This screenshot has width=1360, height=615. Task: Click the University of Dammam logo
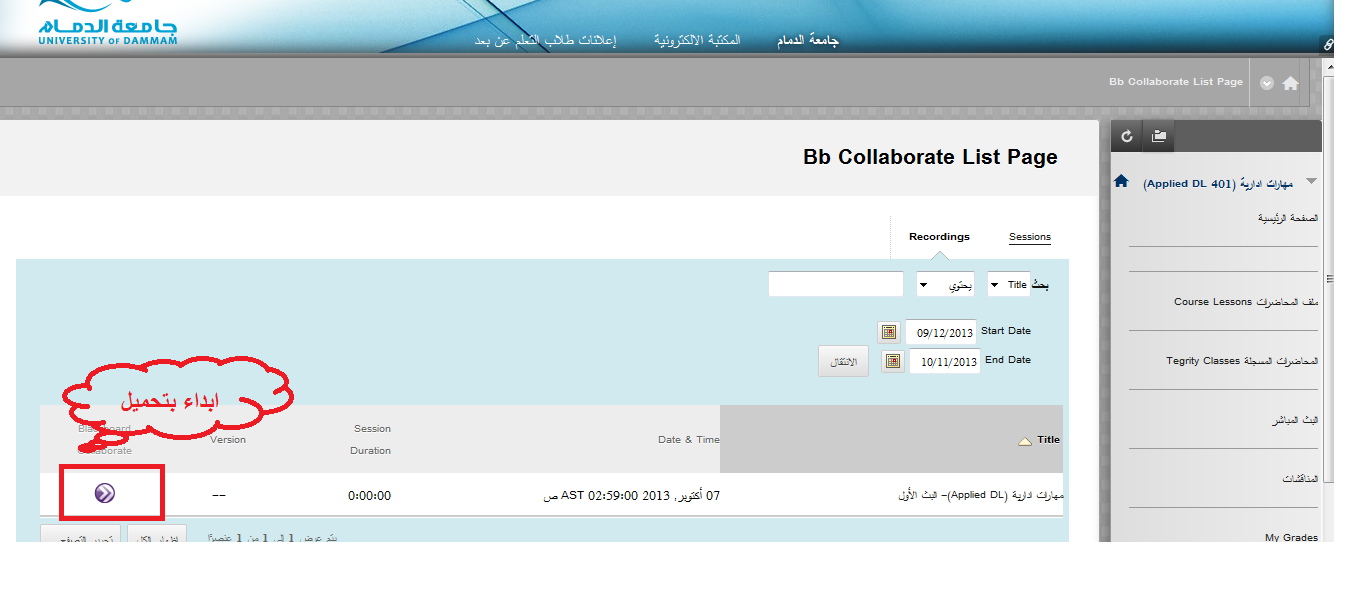pyautogui.click(x=108, y=24)
